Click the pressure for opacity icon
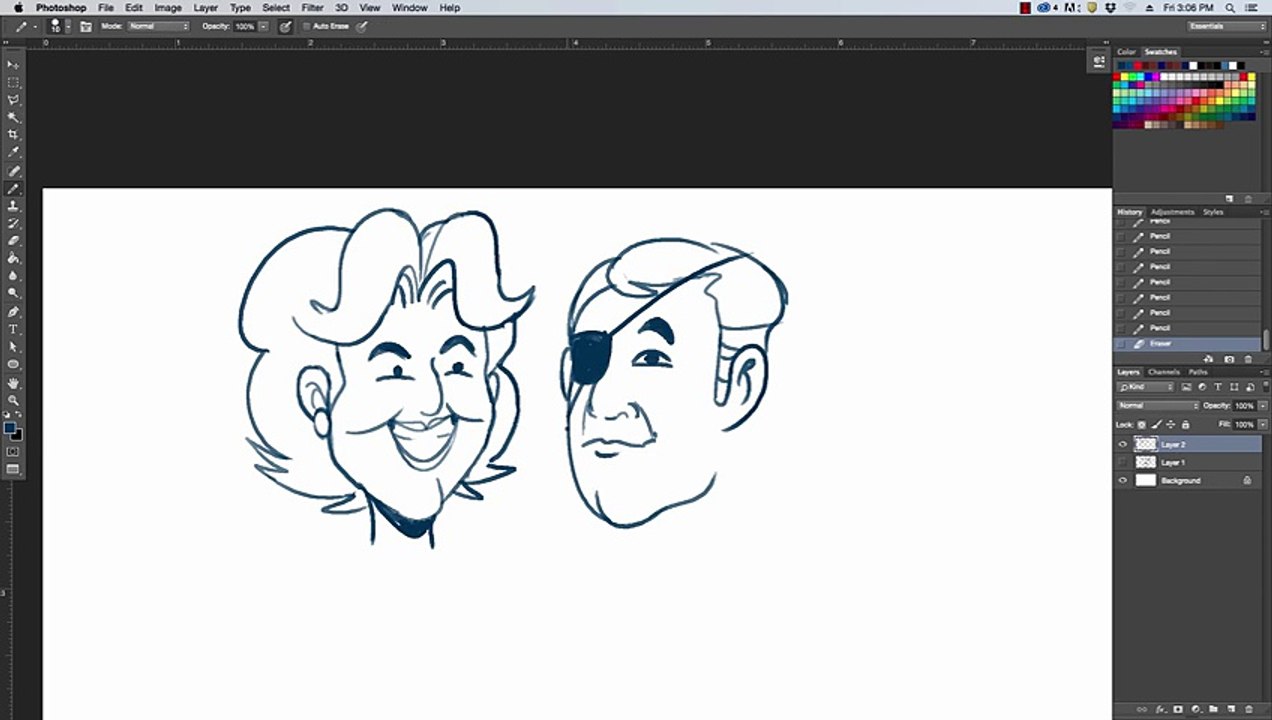The image size is (1272, 720). pos(286,27)
